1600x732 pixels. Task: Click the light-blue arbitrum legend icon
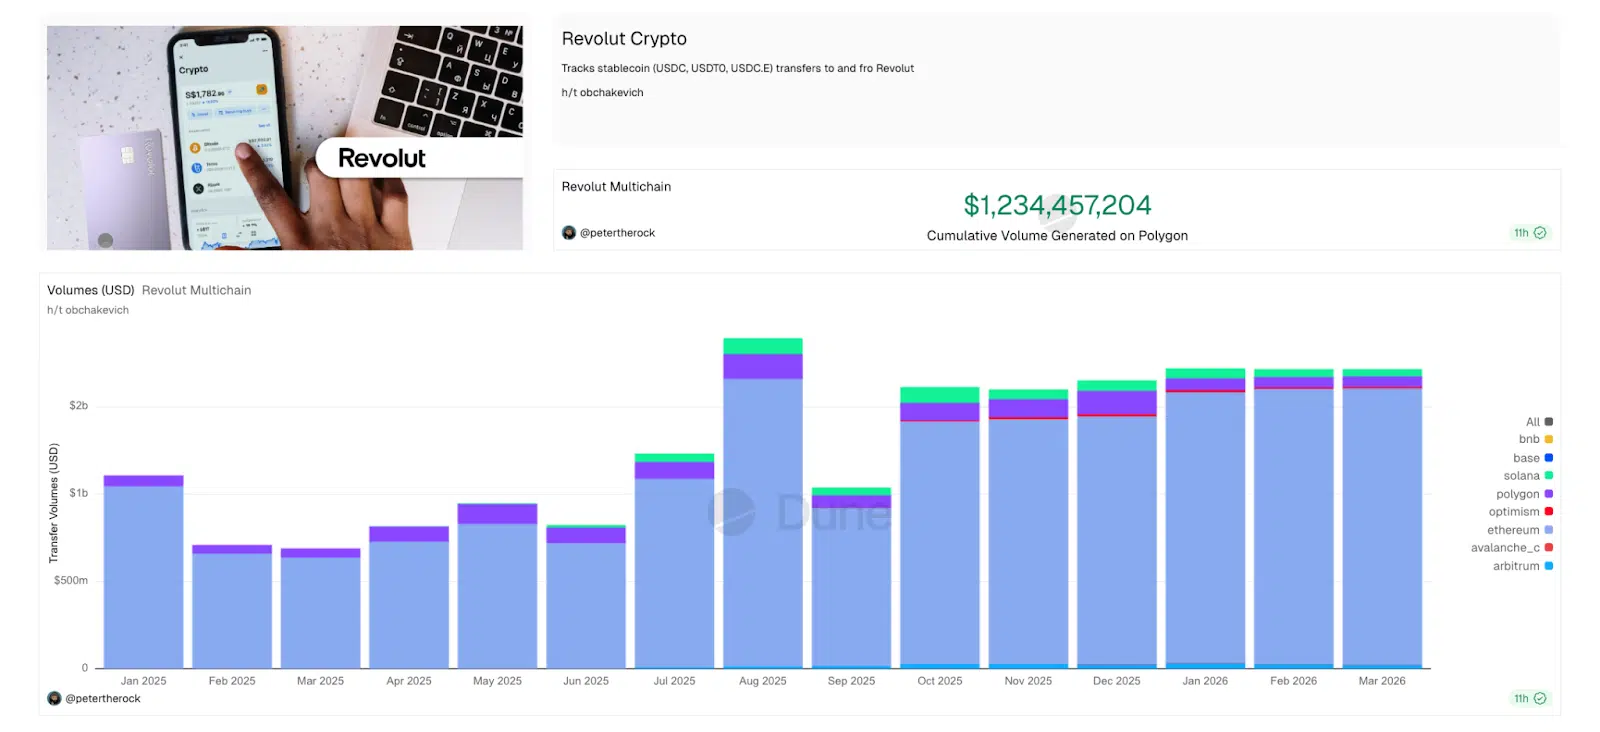point(1547,565)
